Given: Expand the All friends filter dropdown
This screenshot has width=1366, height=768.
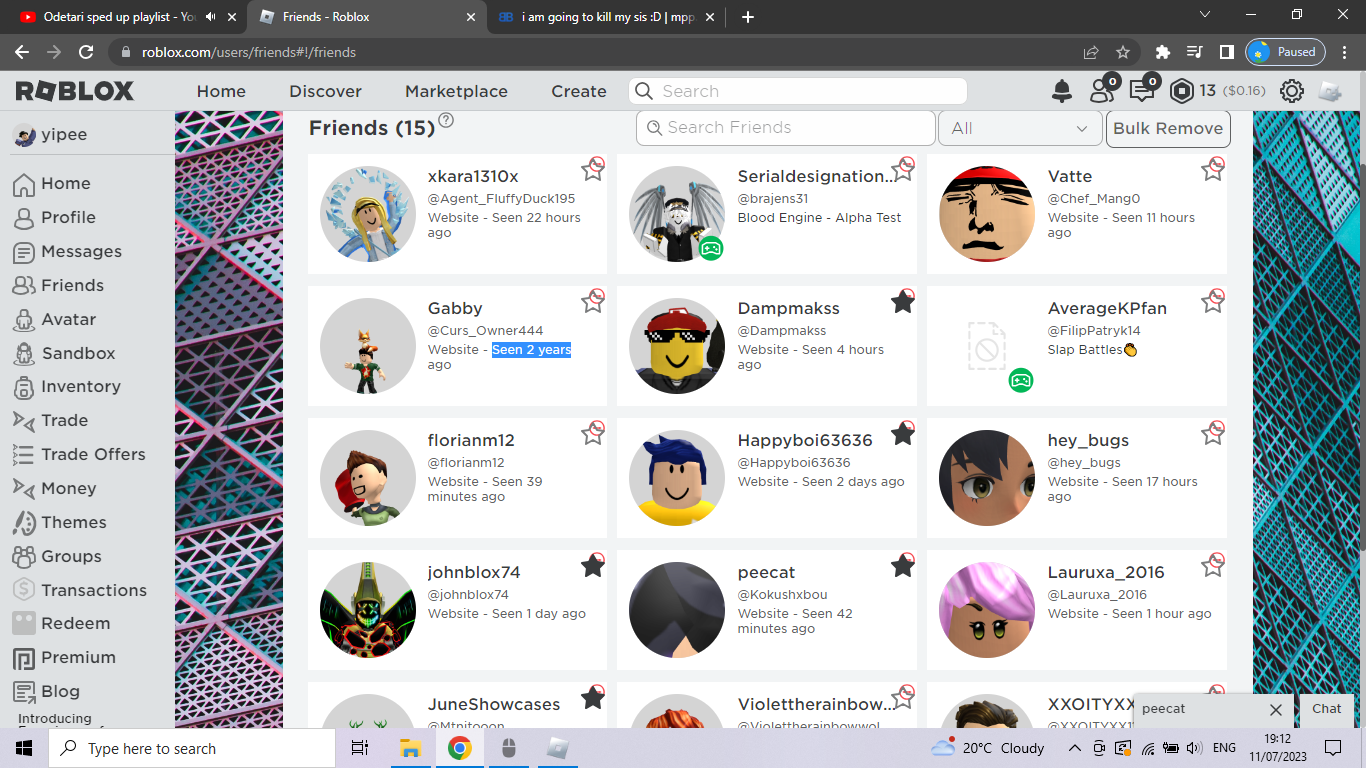Looking at the screenshot, I should tap(1020, 128).
